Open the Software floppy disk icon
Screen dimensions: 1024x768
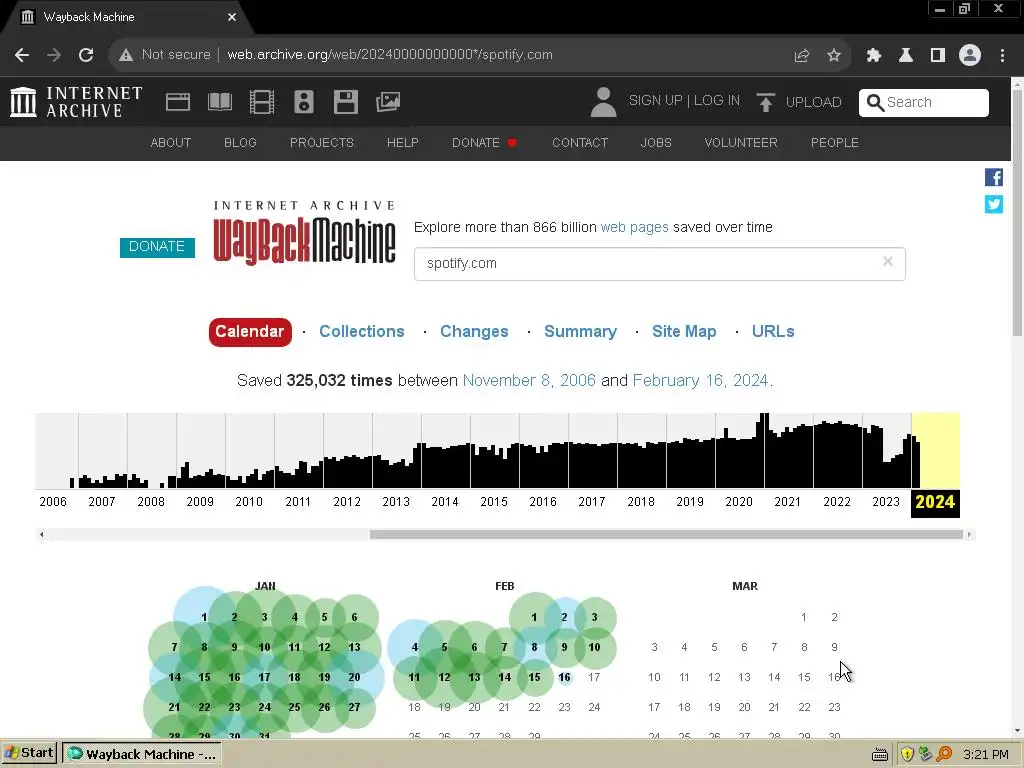[x=345, y=102]
